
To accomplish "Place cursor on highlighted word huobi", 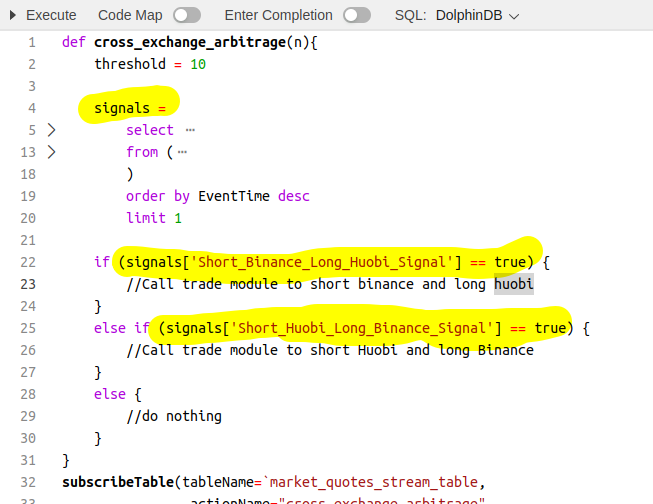I will tap(514, 284).
